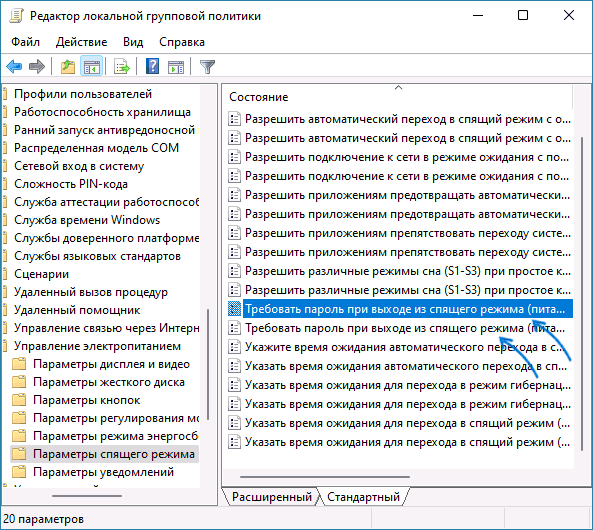Go forward with the gray right arrow
Image resolution: width=593 pixels, height=530 pixels.
tap(37, 67)
